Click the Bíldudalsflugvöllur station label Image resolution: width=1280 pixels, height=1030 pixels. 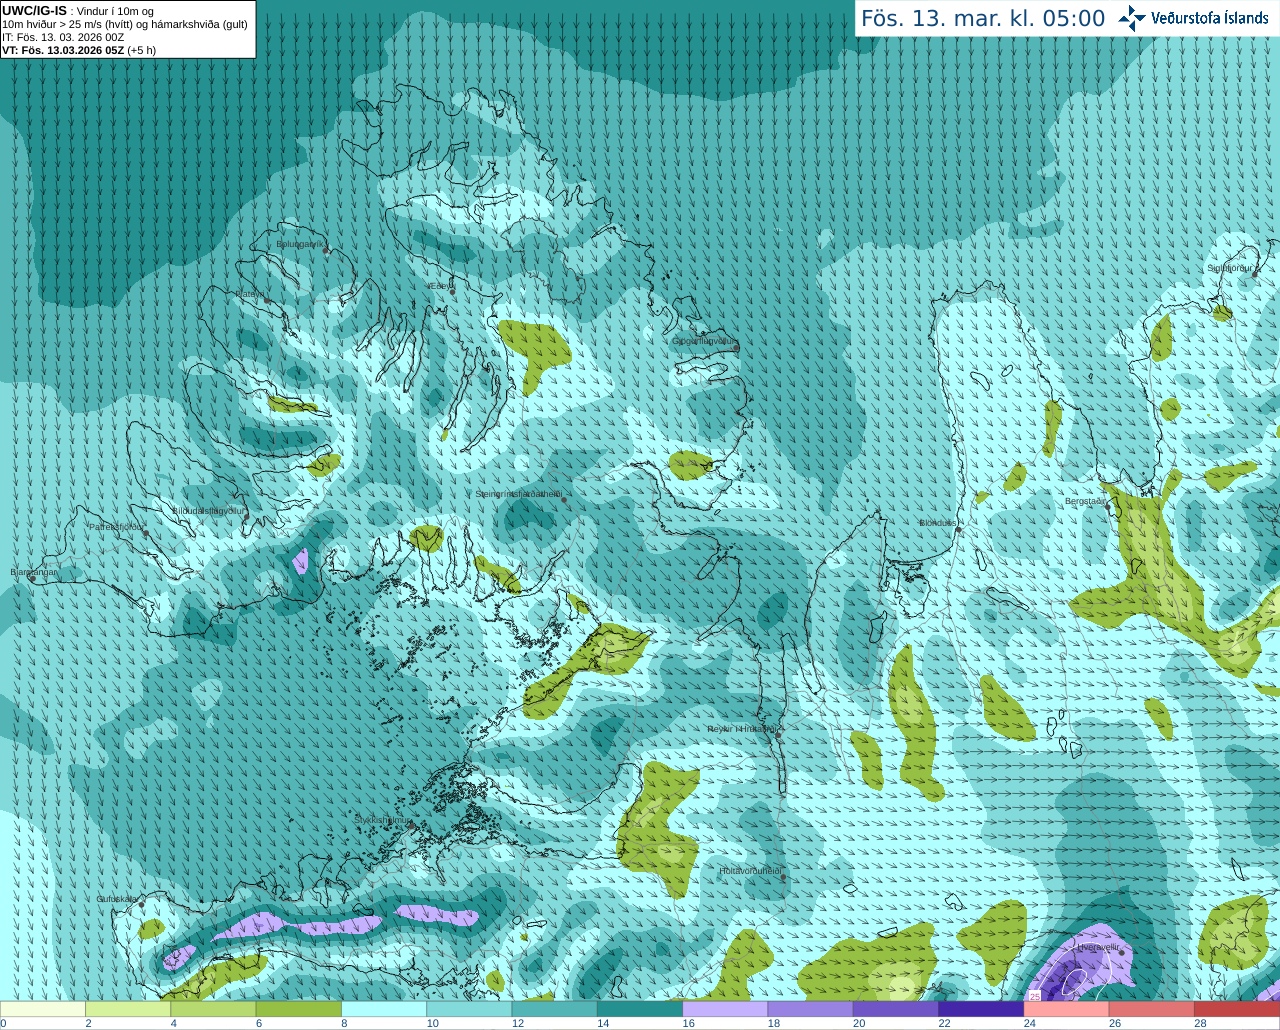(x=209, y=510)
